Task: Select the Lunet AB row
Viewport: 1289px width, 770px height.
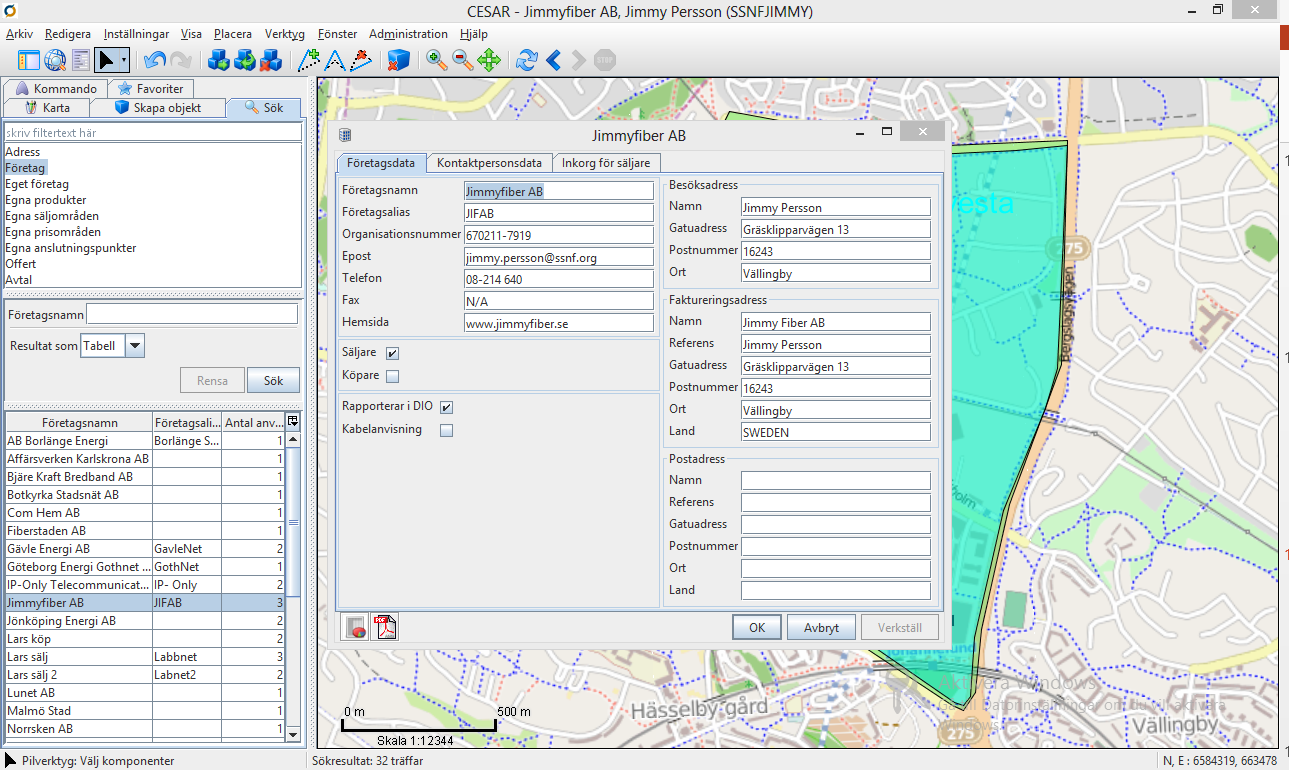Action: (x=145, y=693)
